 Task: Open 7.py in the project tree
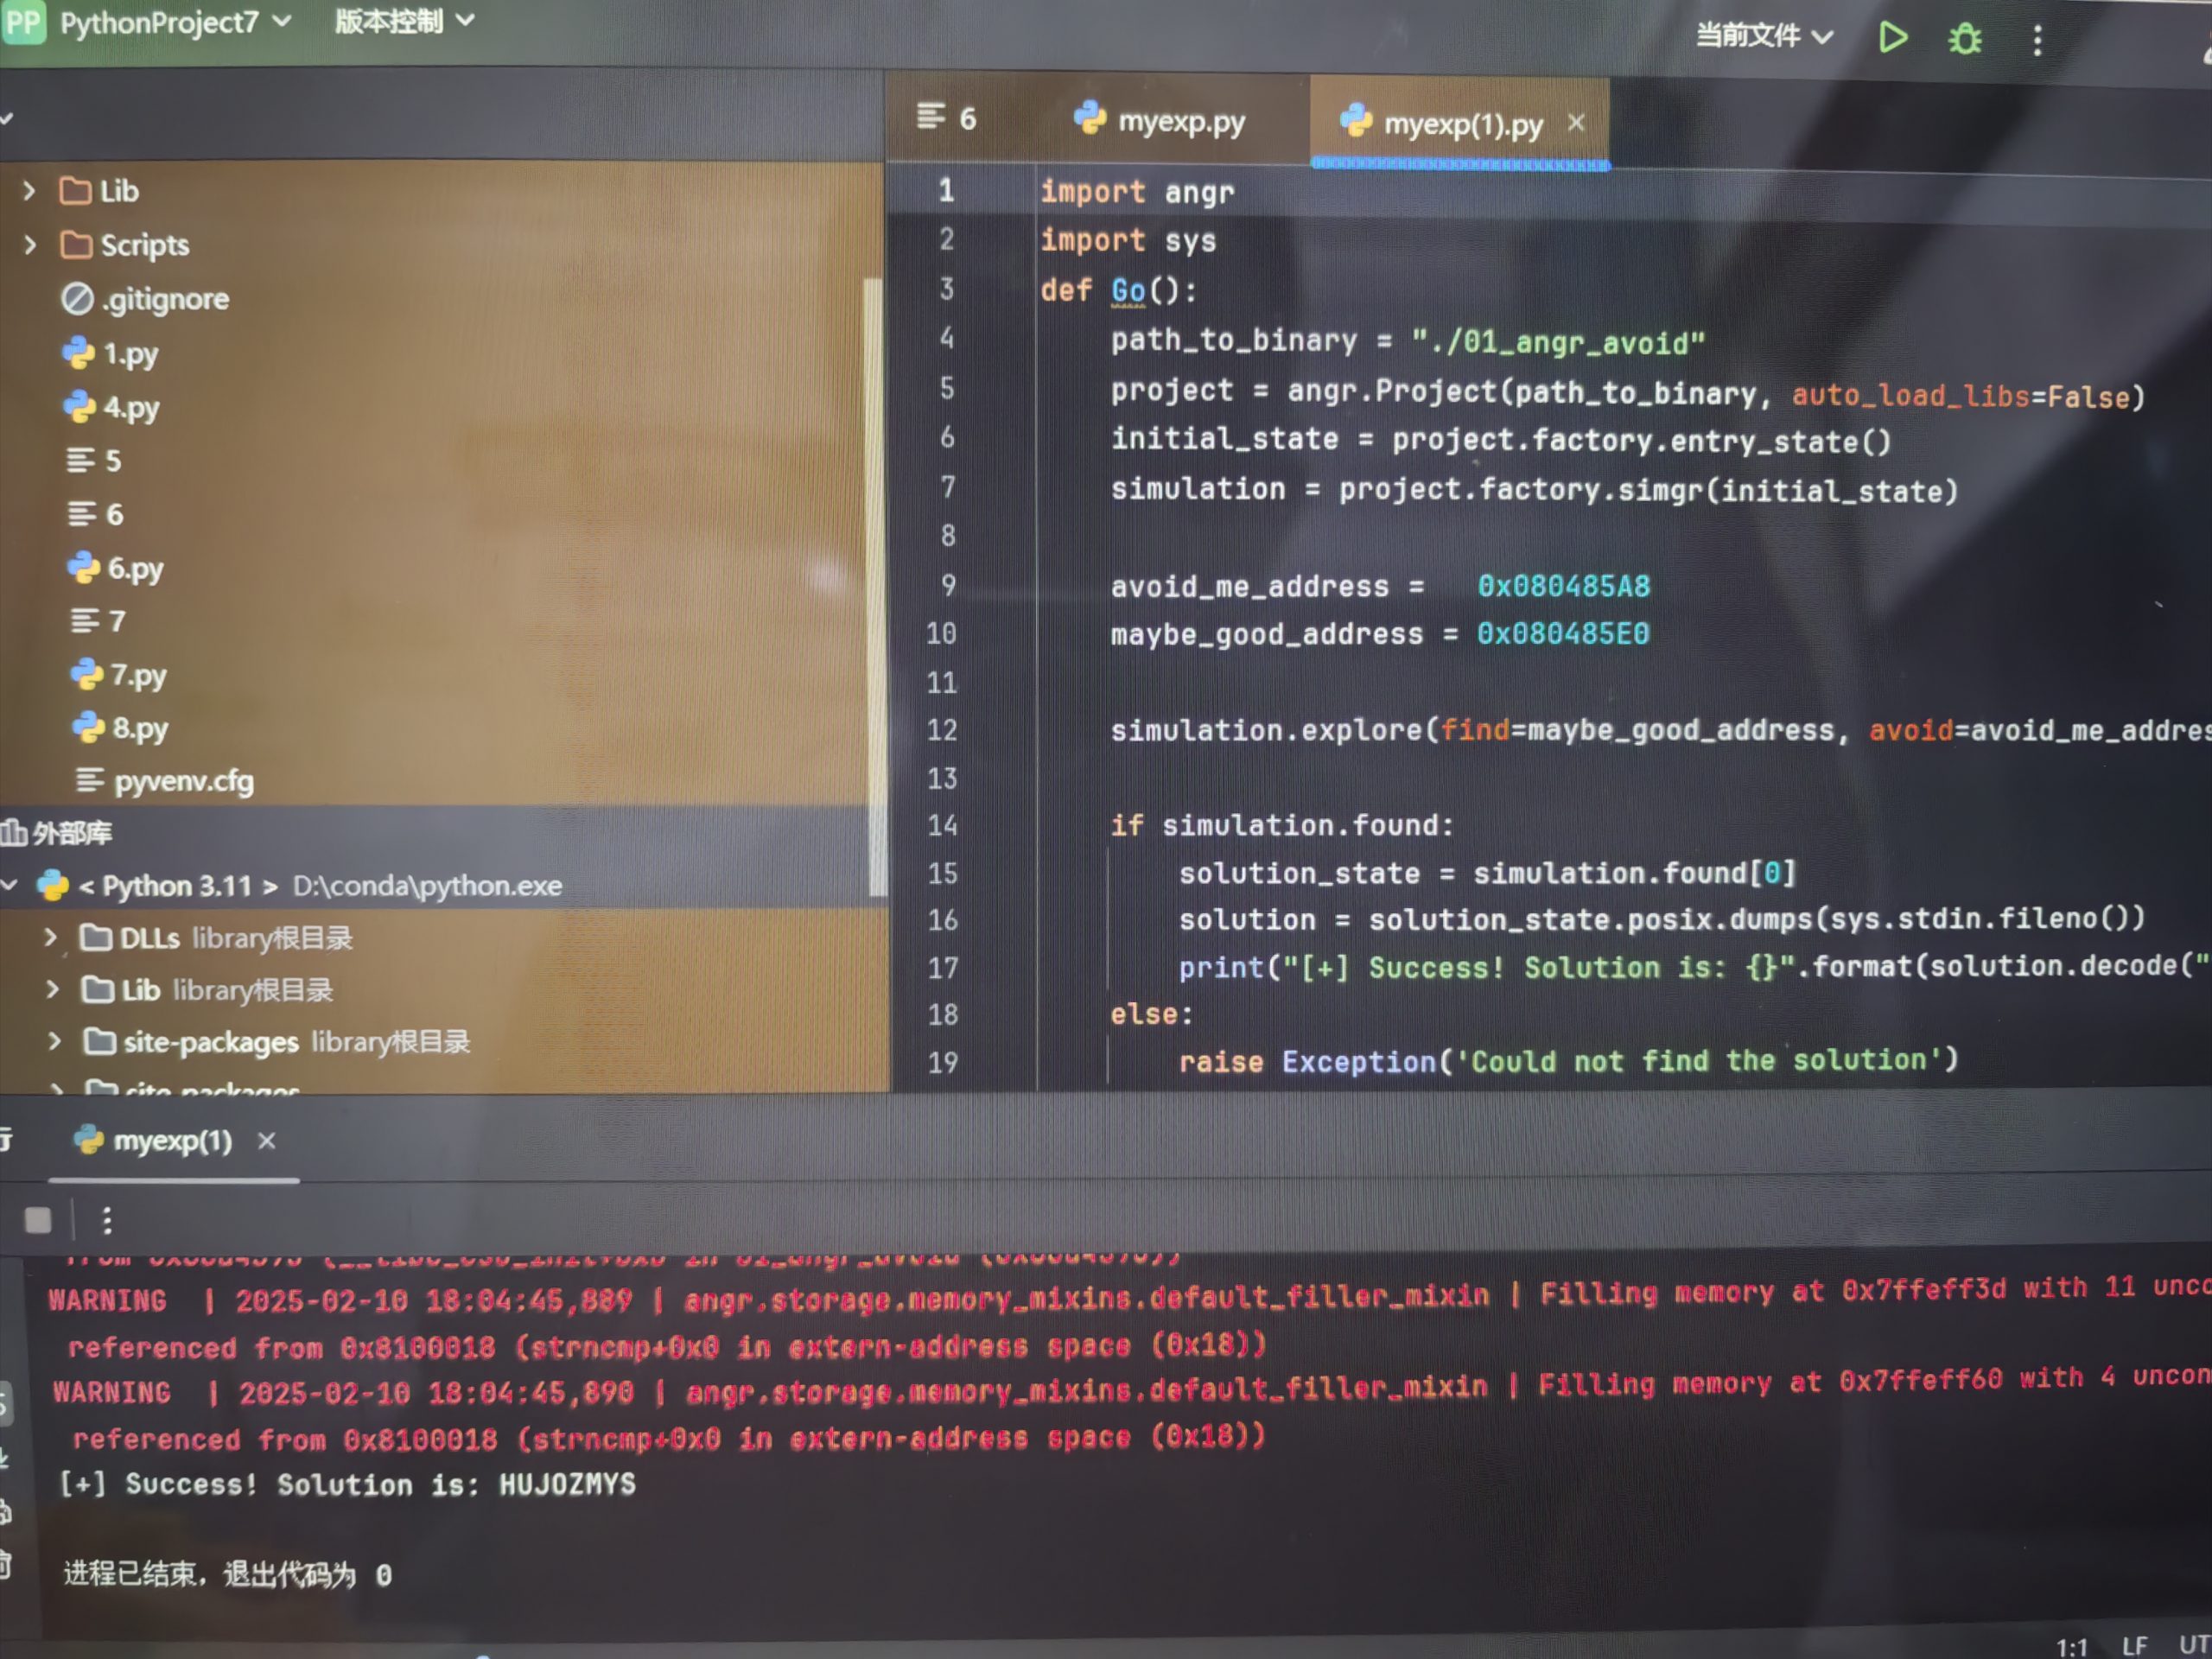[x=119, y=675]
